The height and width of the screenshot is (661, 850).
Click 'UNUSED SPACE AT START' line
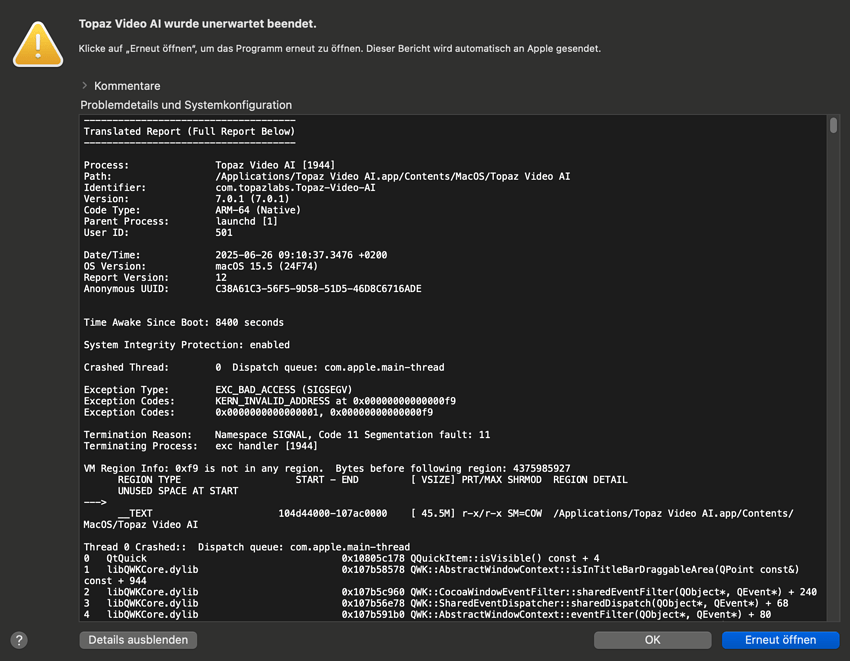point(178,491)
